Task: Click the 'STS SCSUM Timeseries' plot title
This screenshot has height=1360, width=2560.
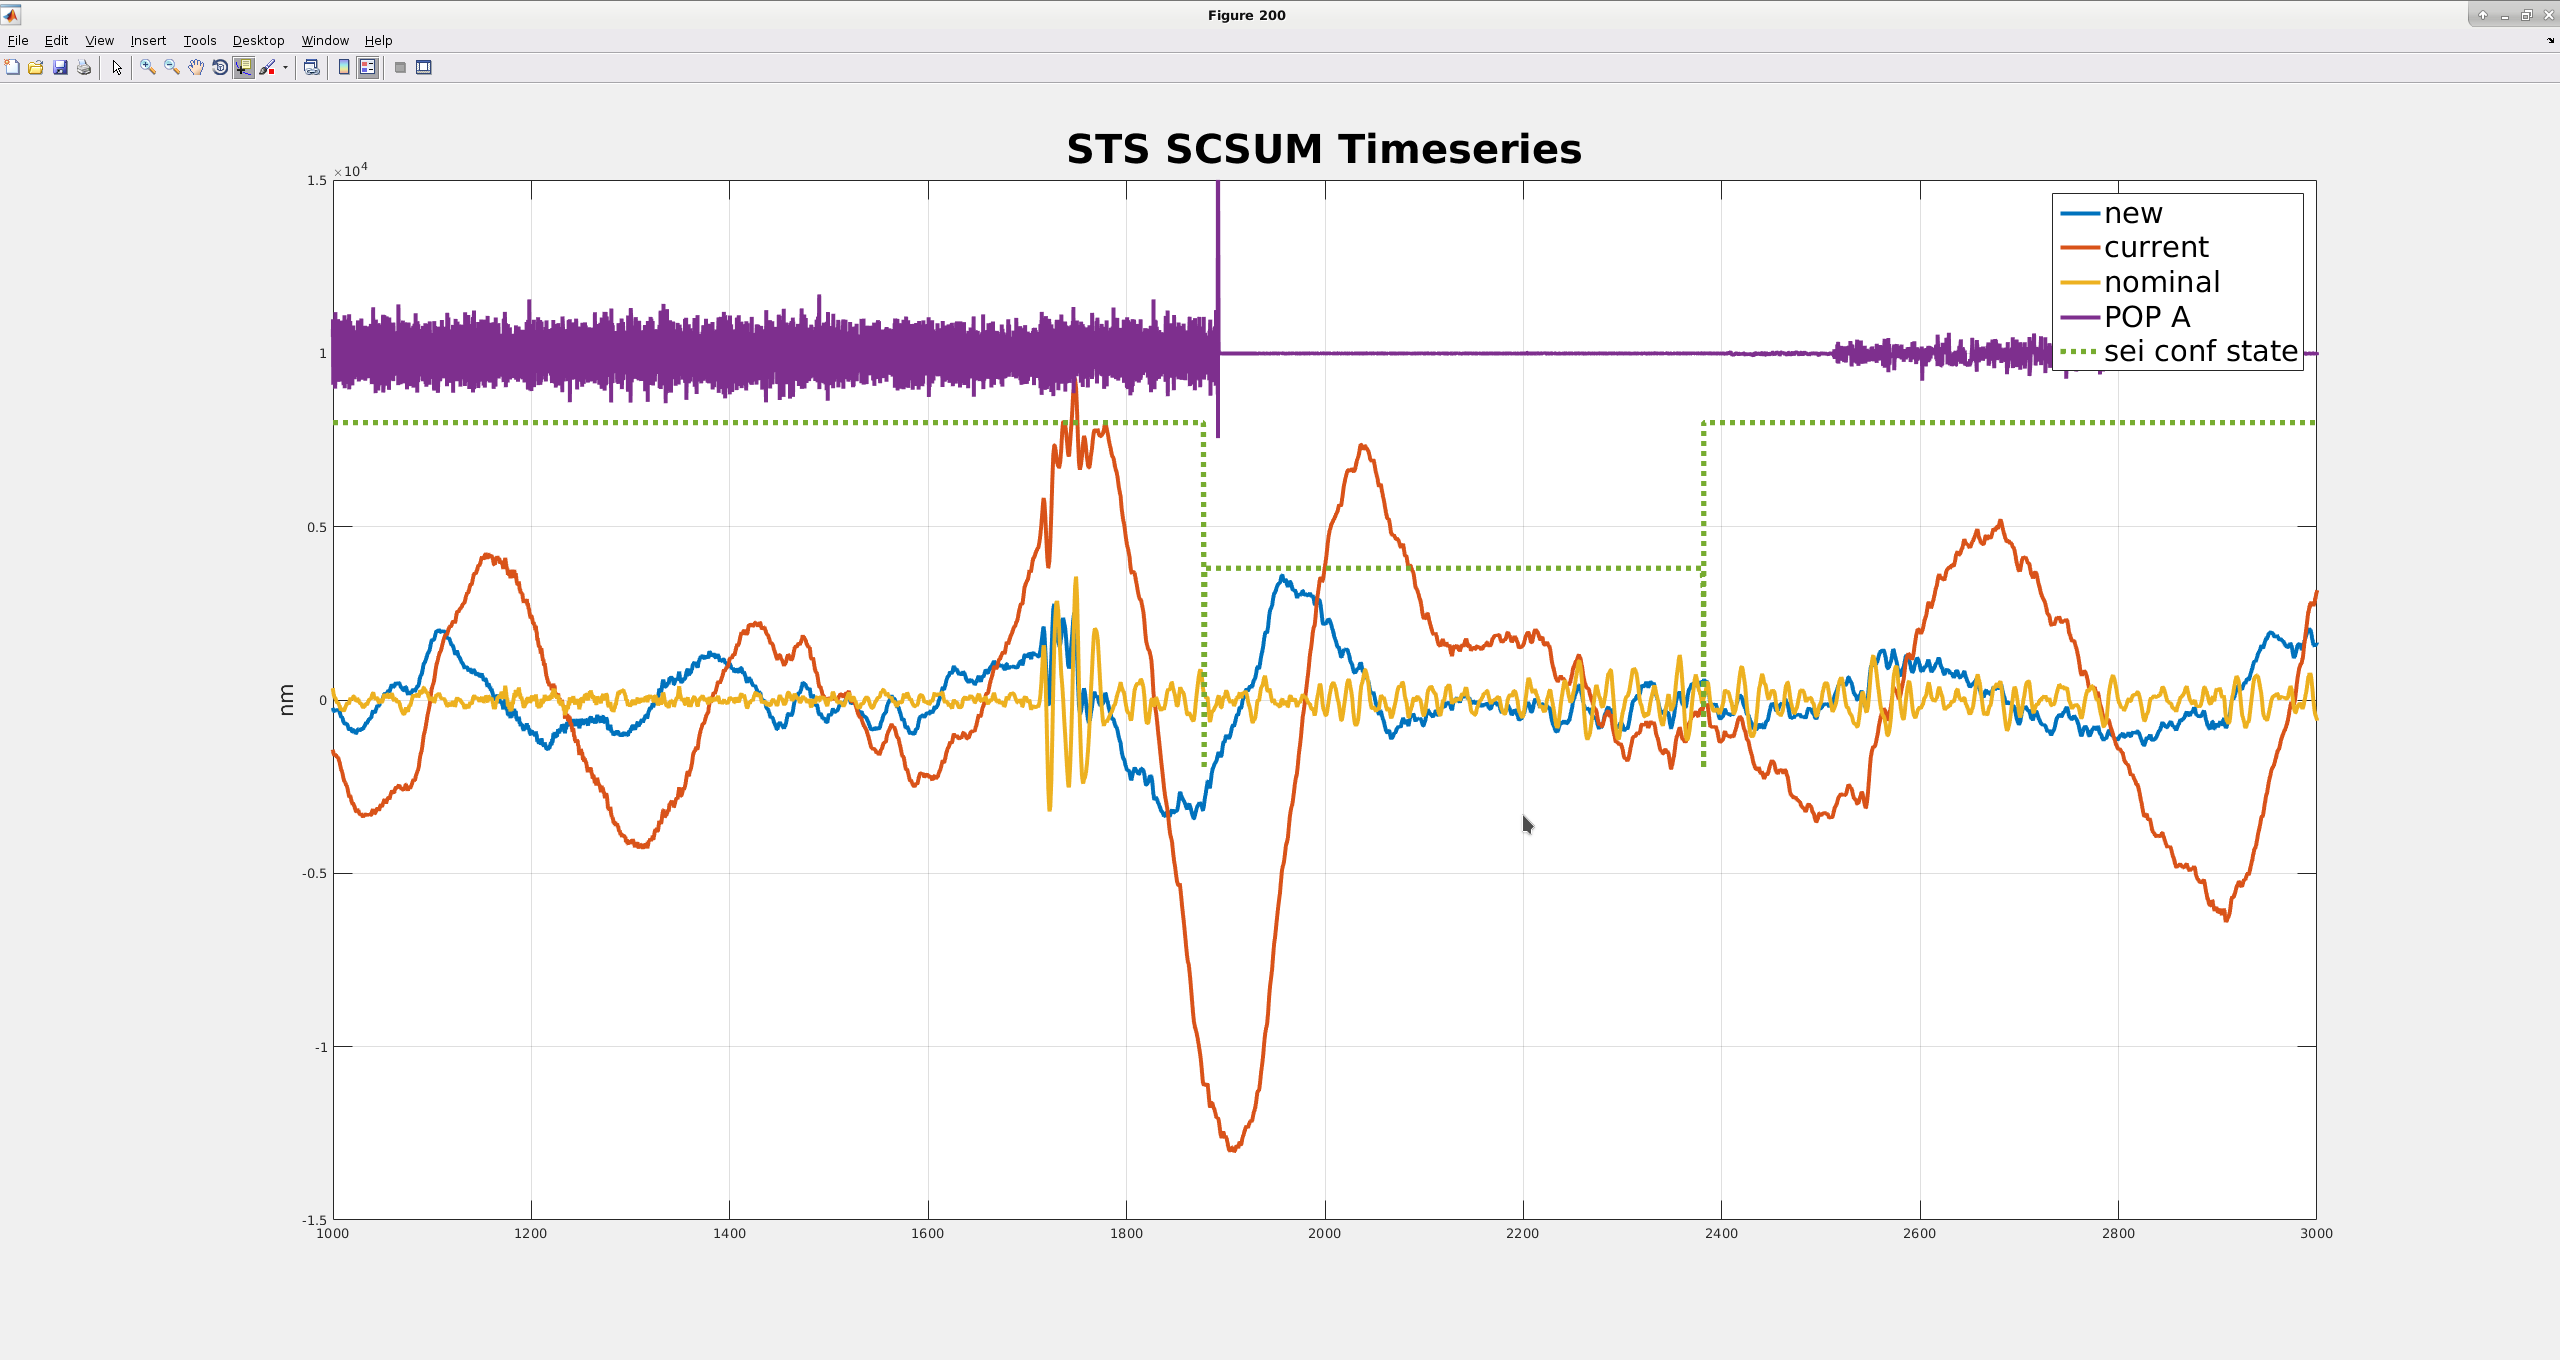Action: (x=1324, y=149)
